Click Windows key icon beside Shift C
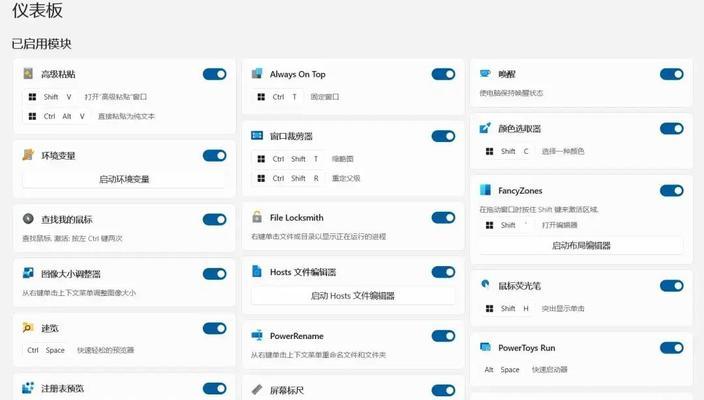The width and height of the screenshot is (704, 400). (490, 151)
